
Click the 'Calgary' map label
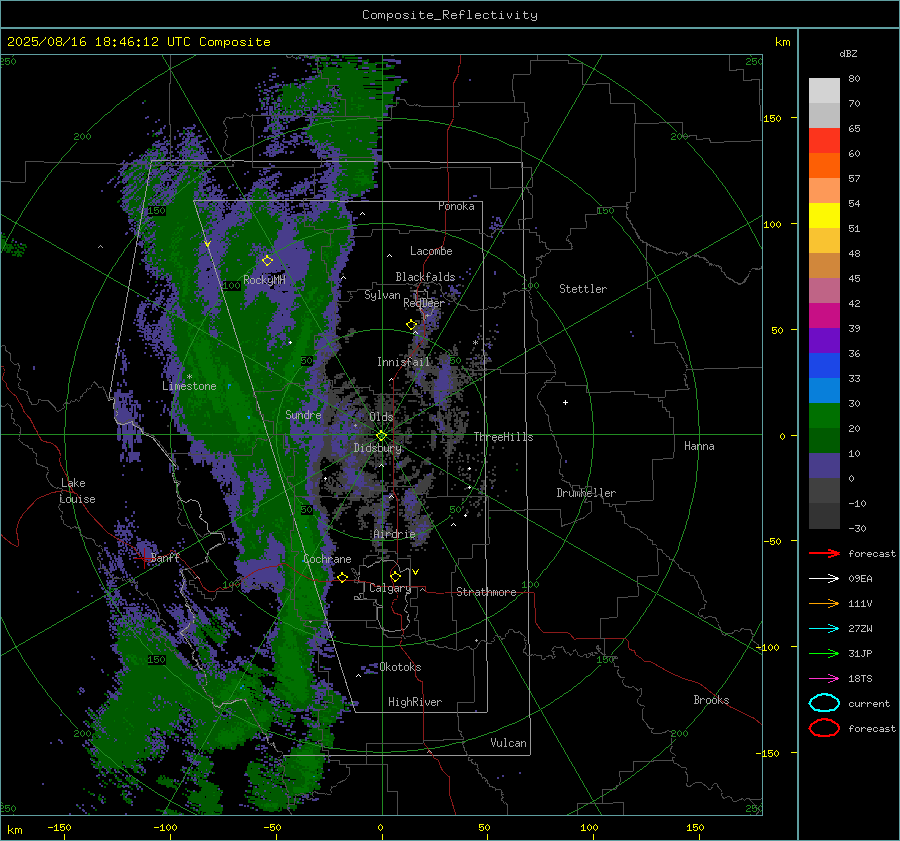point(390,588)
